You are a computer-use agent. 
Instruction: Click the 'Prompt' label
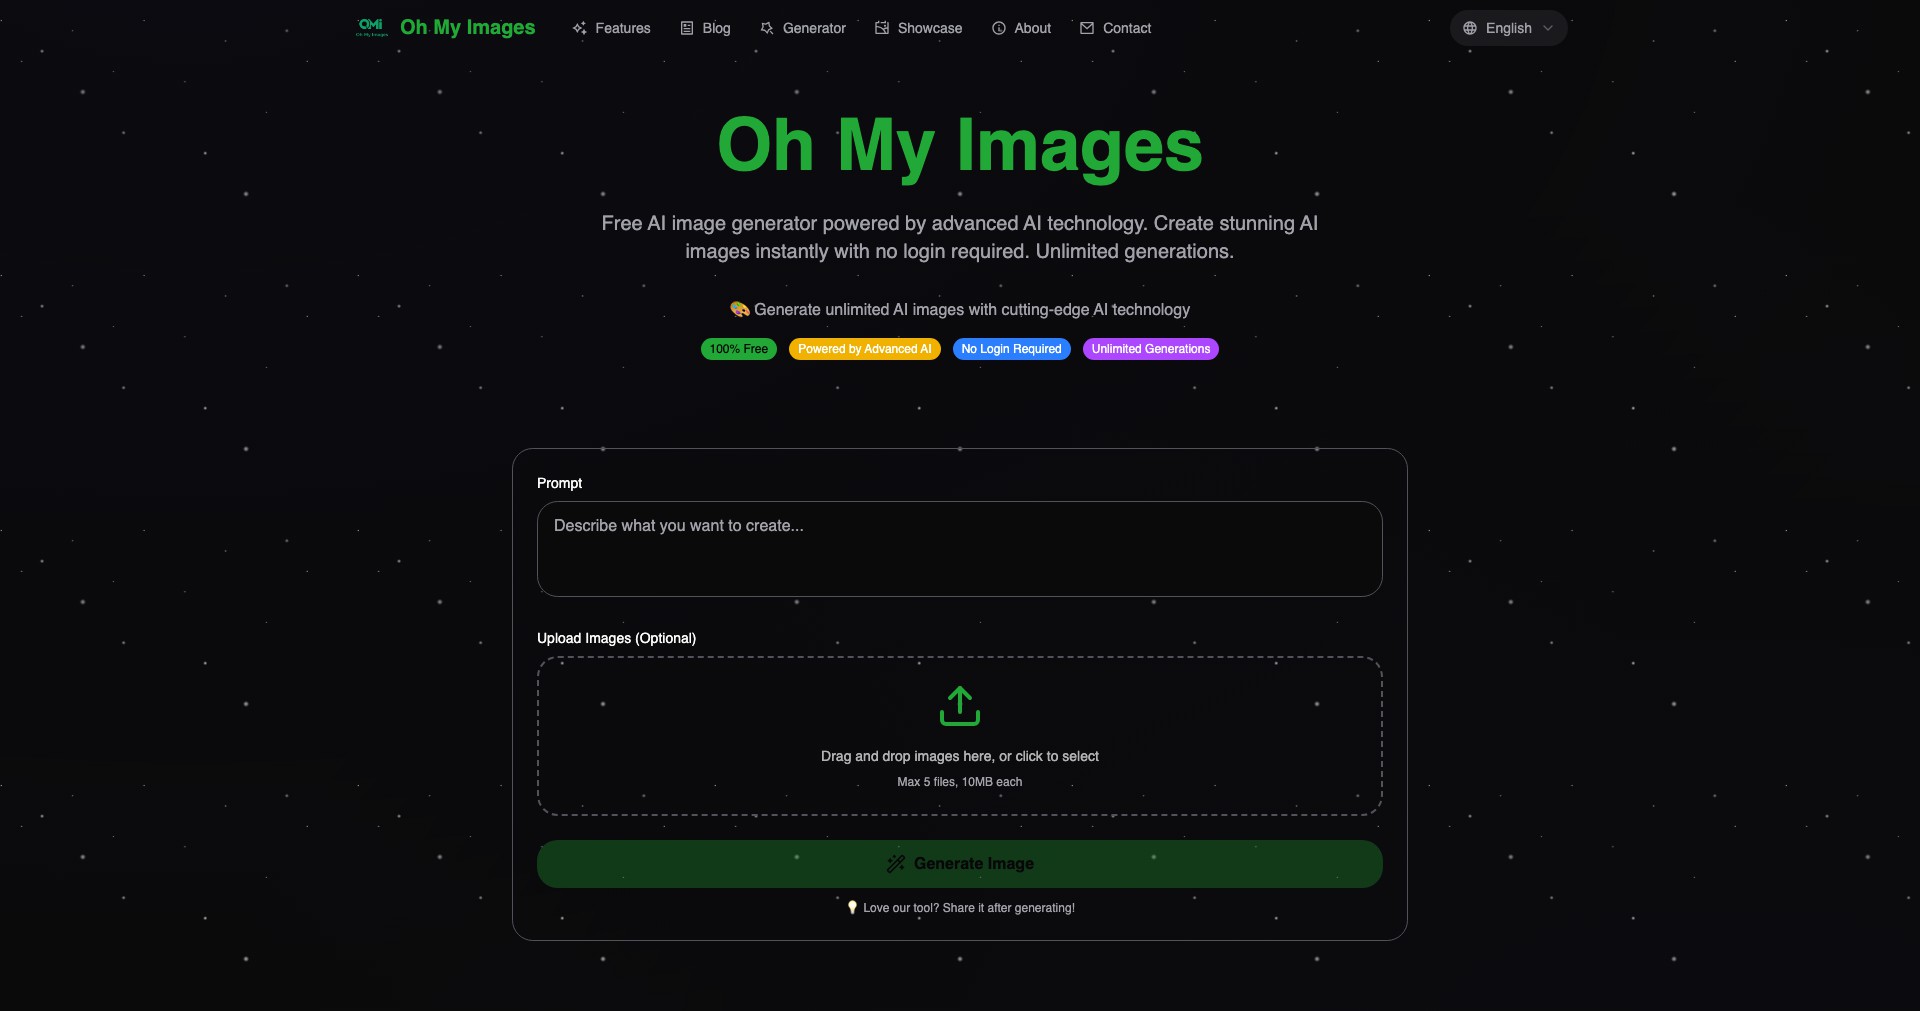tap(559, 483)
